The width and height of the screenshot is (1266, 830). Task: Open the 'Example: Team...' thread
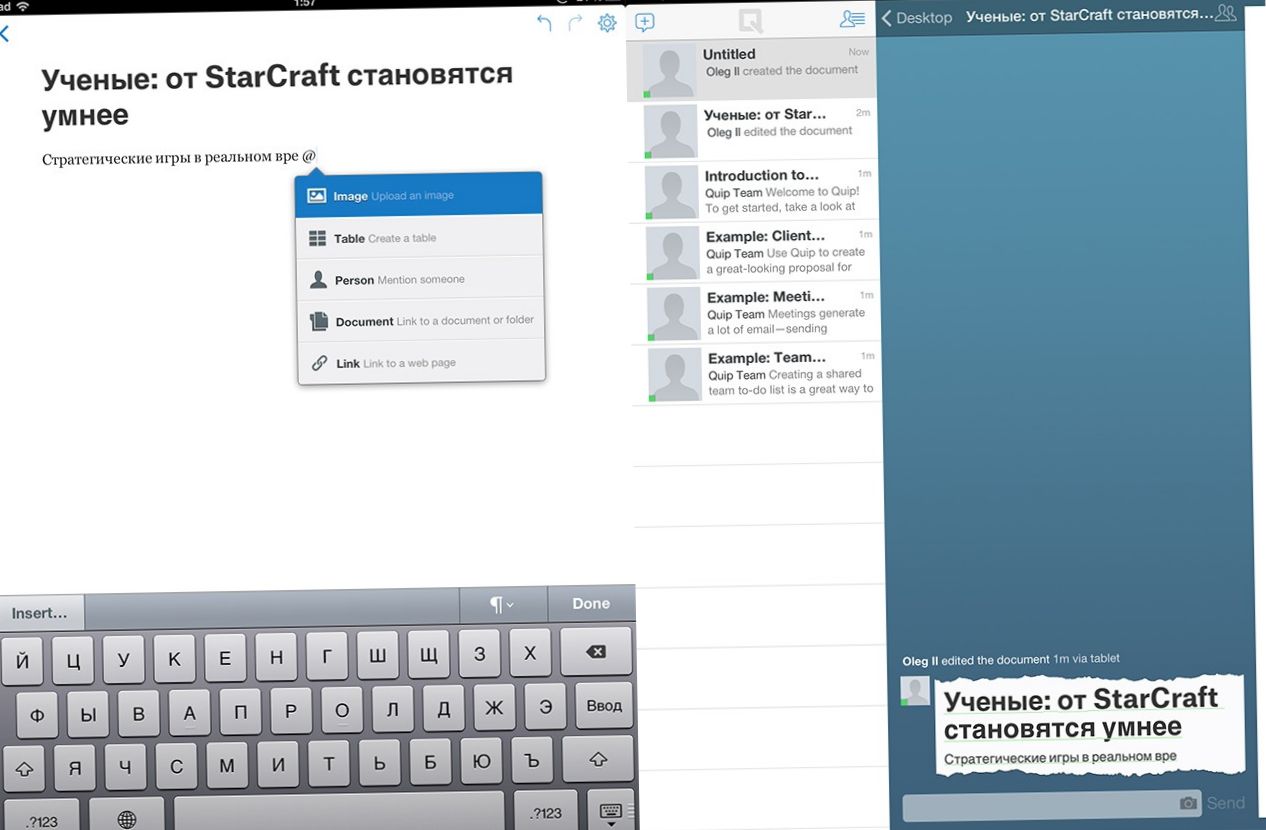(x=756, y=375)
